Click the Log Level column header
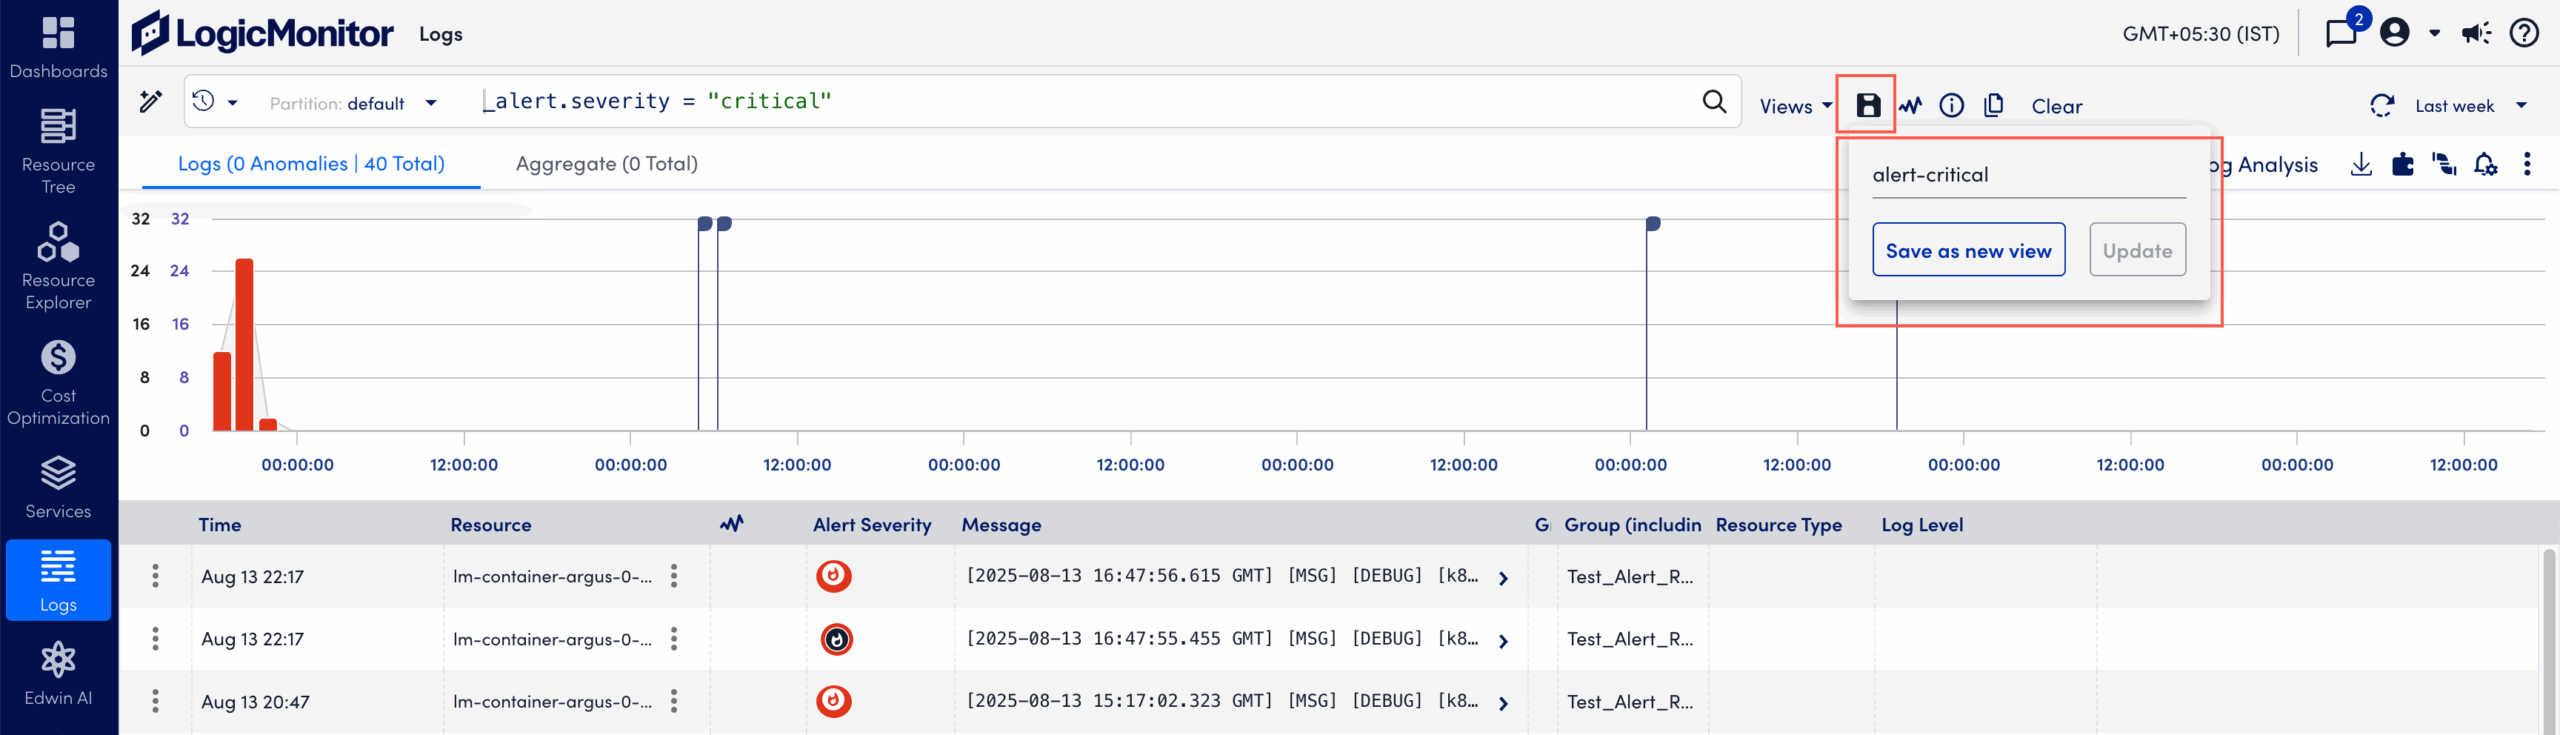The image size is (2560, 735). (x=1922, y=525)
